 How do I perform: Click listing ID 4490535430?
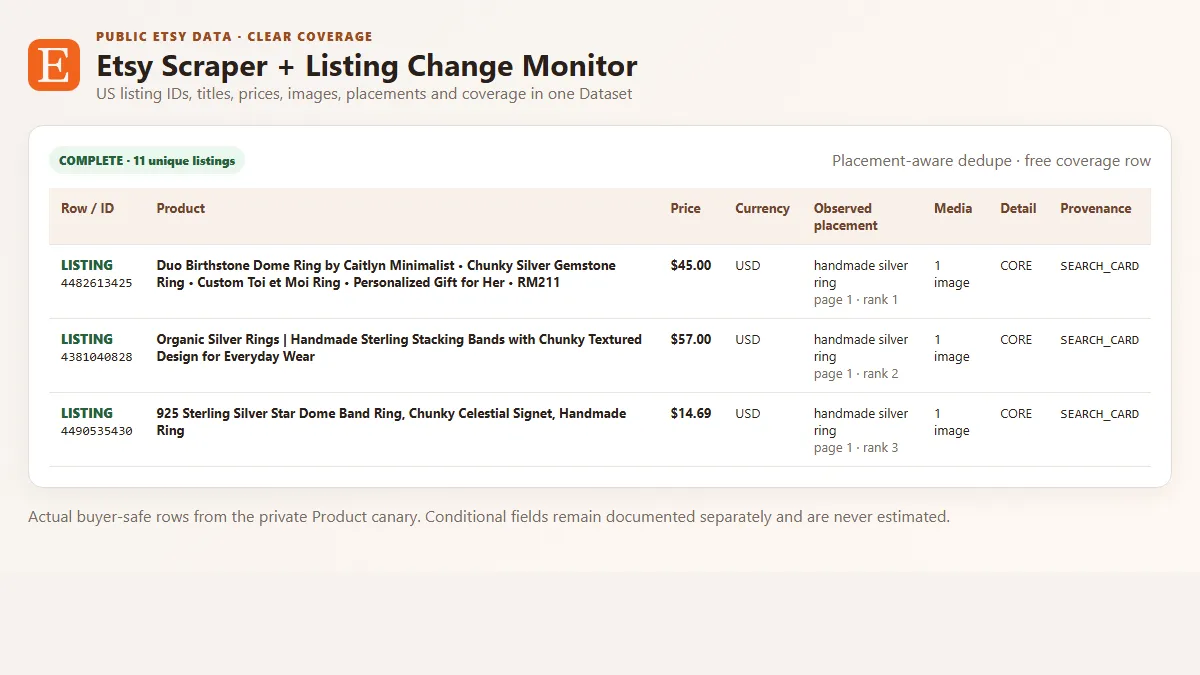coord(97,431)
